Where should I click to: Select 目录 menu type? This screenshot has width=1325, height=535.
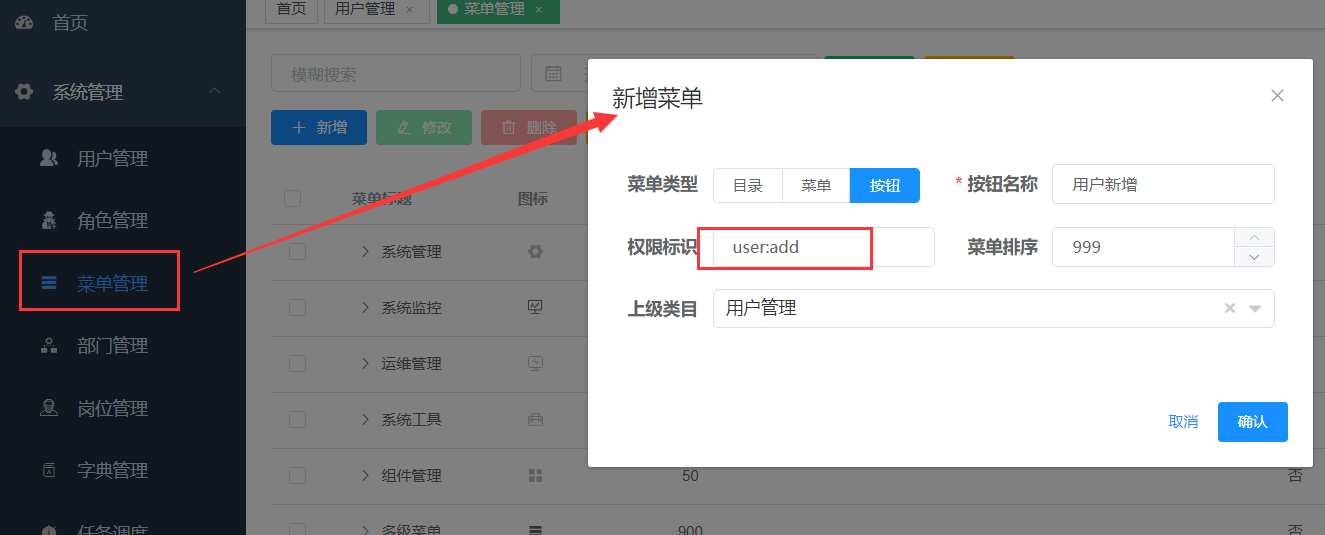point(747,185)
